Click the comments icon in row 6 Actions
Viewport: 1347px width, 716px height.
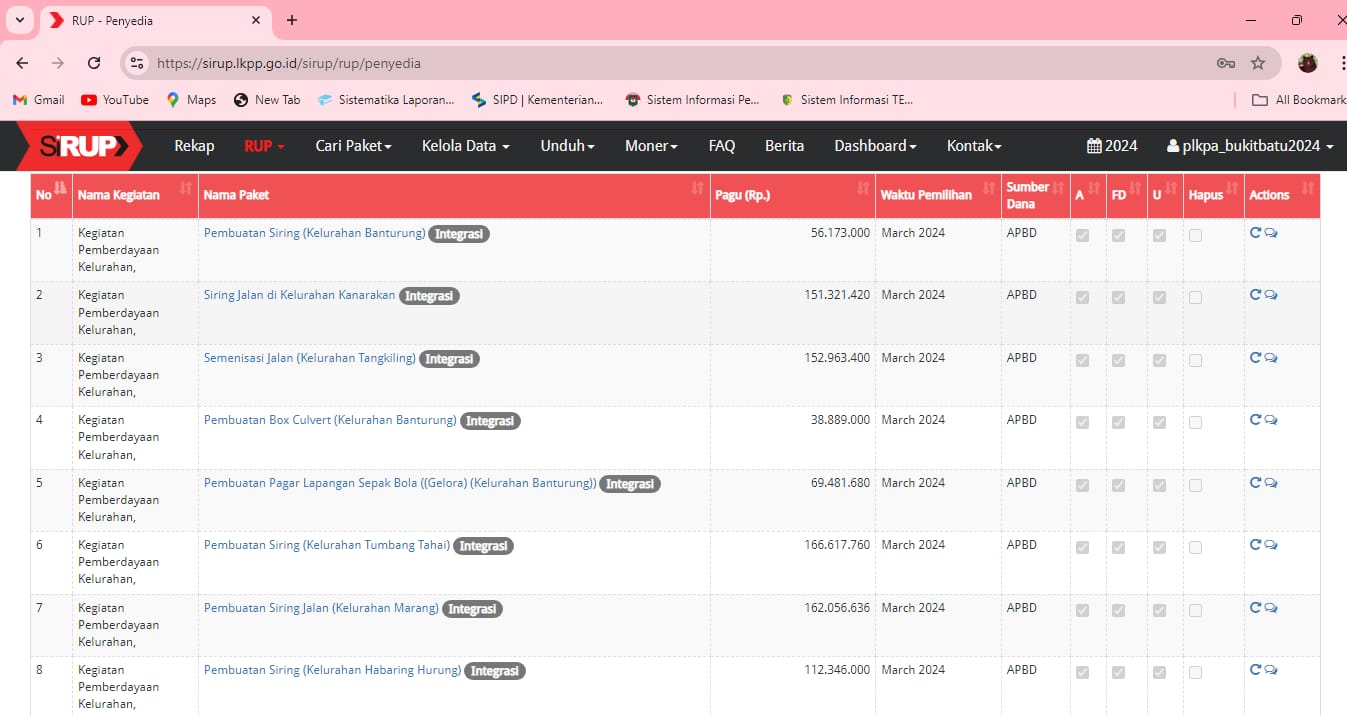coord(1271,545)
